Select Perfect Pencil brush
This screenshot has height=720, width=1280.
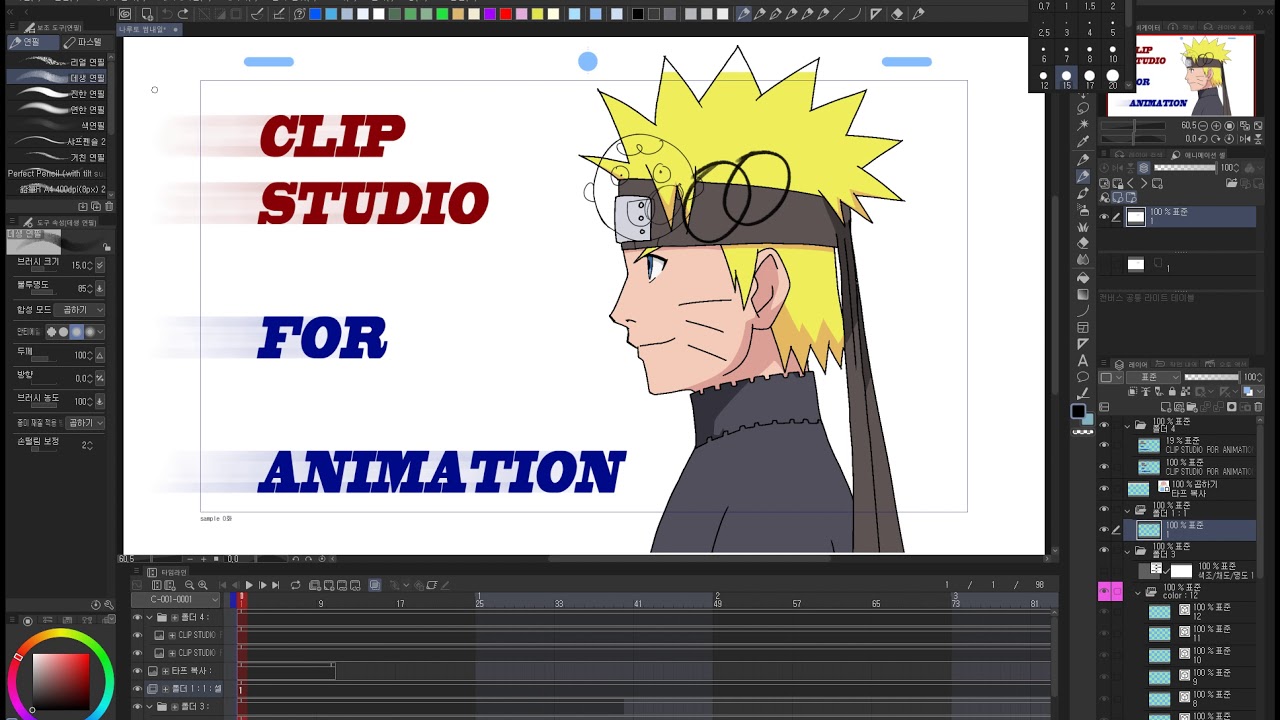(57, 174)
